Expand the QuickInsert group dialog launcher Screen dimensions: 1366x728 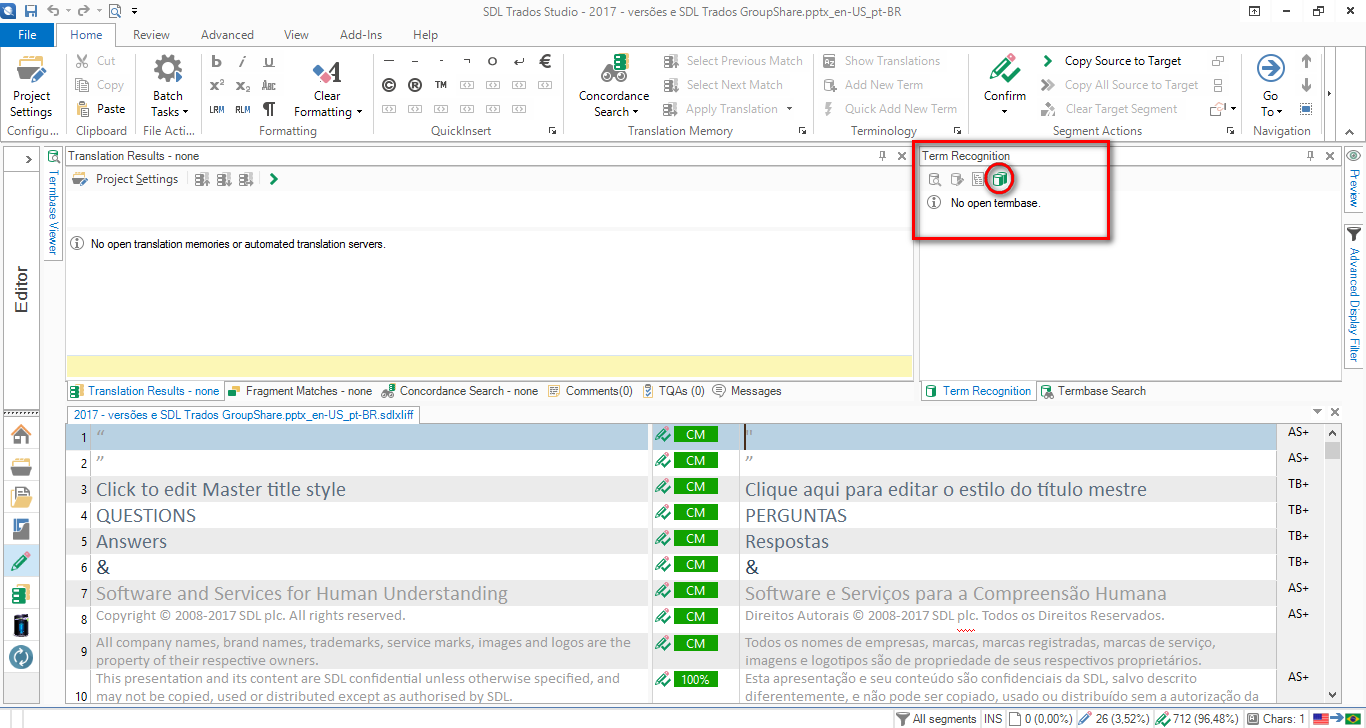(552, 131)
